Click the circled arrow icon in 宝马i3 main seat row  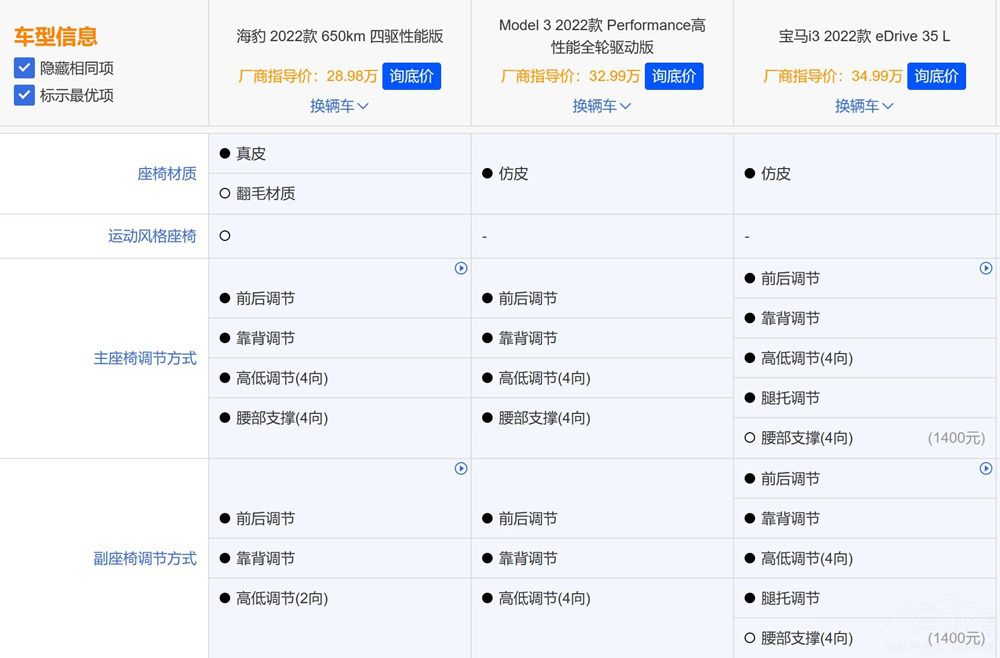click(985, 268)
